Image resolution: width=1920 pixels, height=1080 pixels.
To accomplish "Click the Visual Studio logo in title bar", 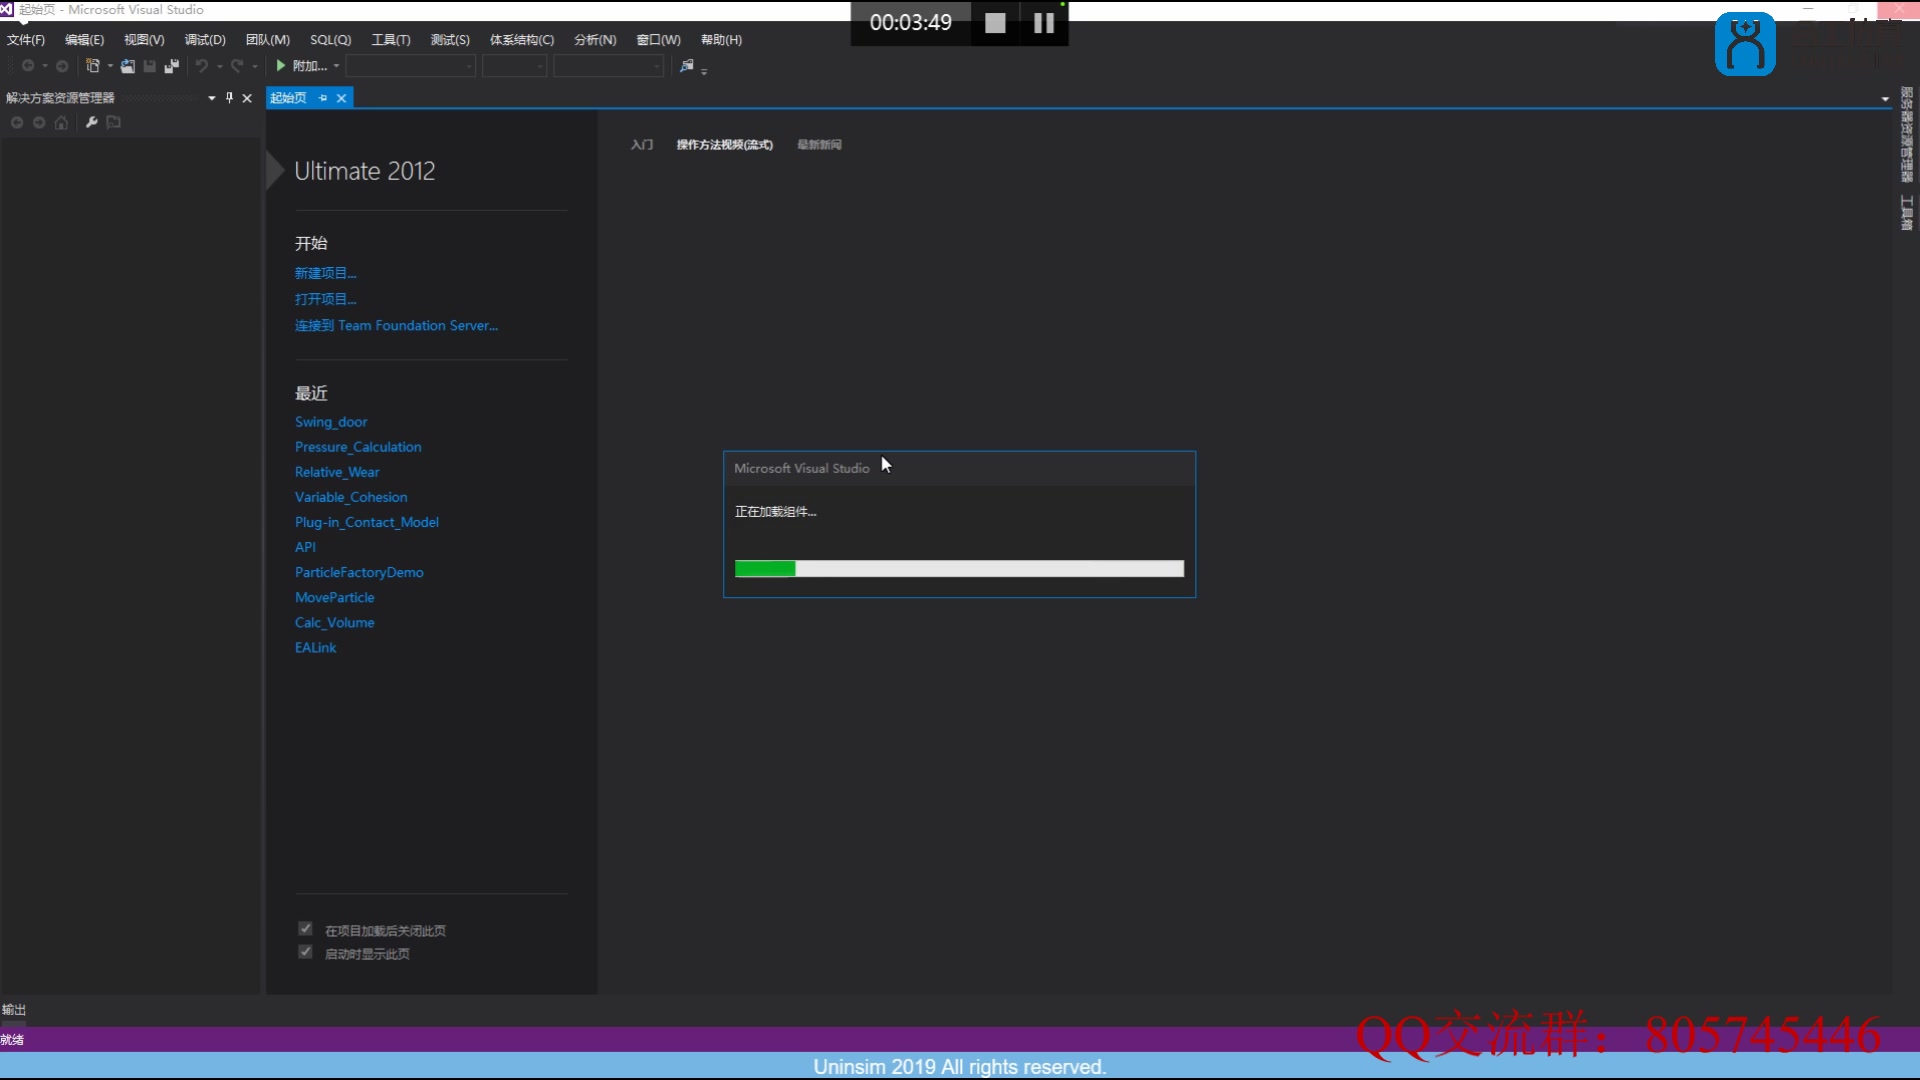I will (x=7, y=9).
